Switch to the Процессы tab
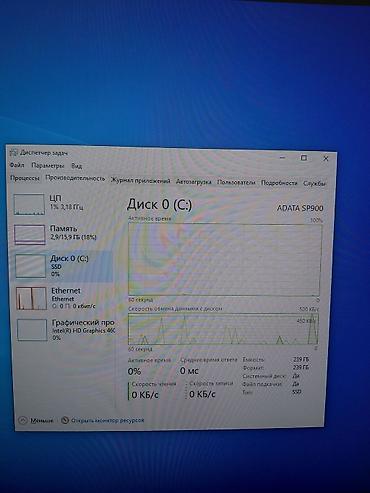Screen dimensions: 370x493 [25, 178]
